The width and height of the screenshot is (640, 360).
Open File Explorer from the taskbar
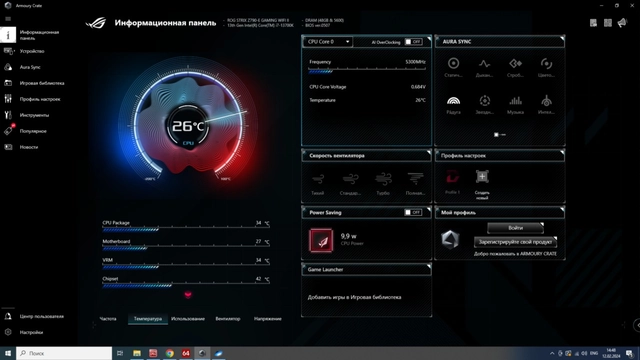[x=137, y=353]
